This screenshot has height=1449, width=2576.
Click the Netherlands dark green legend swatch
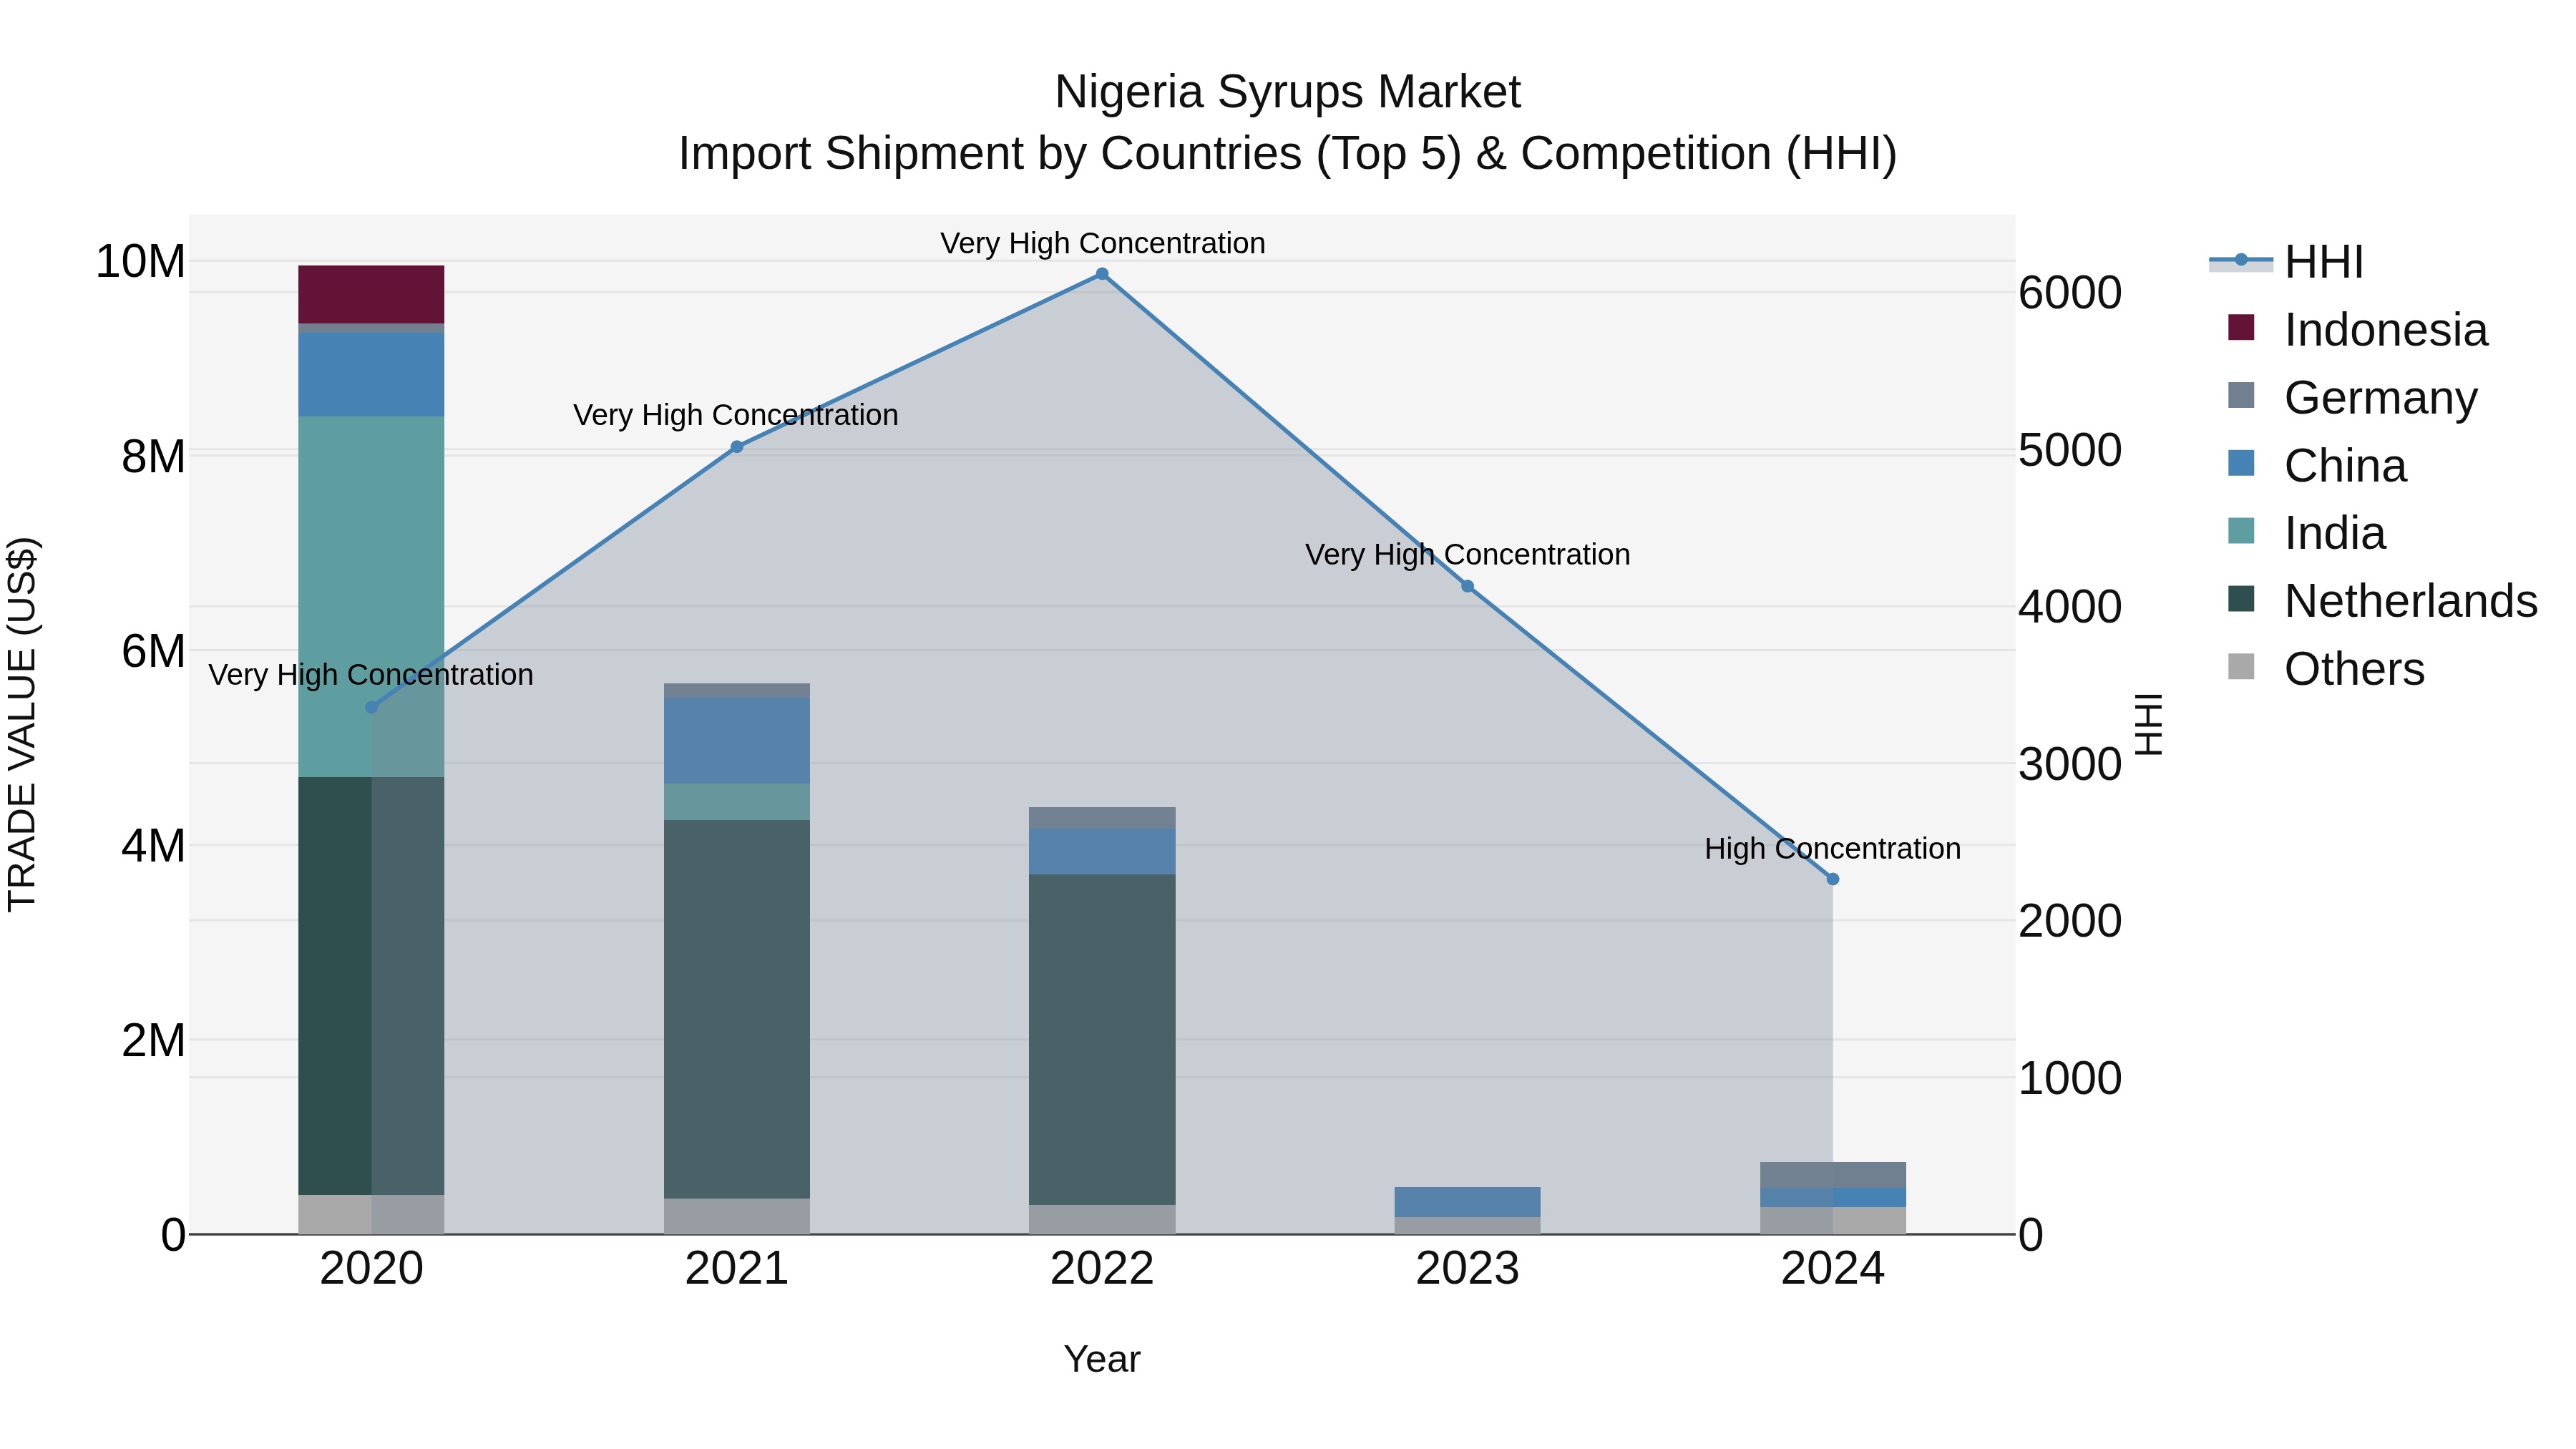[2241, 599]
